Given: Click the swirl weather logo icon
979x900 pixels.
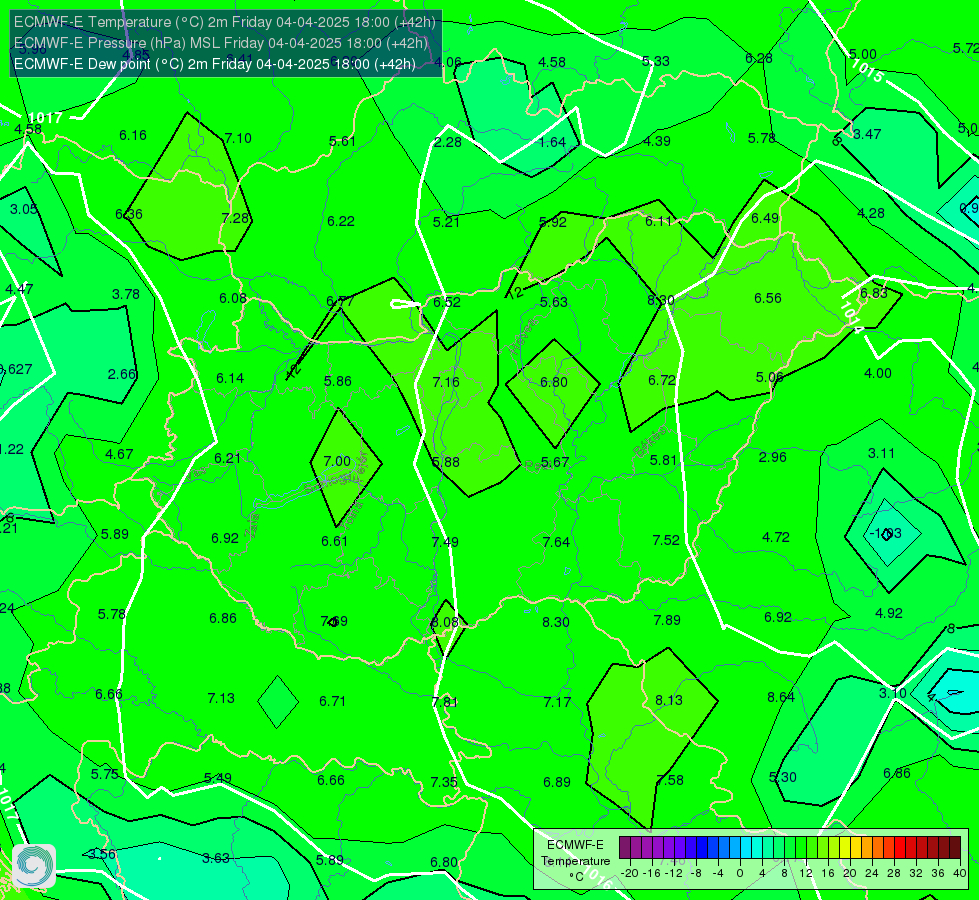Looking at the screenshot, I should coord(34,866).
